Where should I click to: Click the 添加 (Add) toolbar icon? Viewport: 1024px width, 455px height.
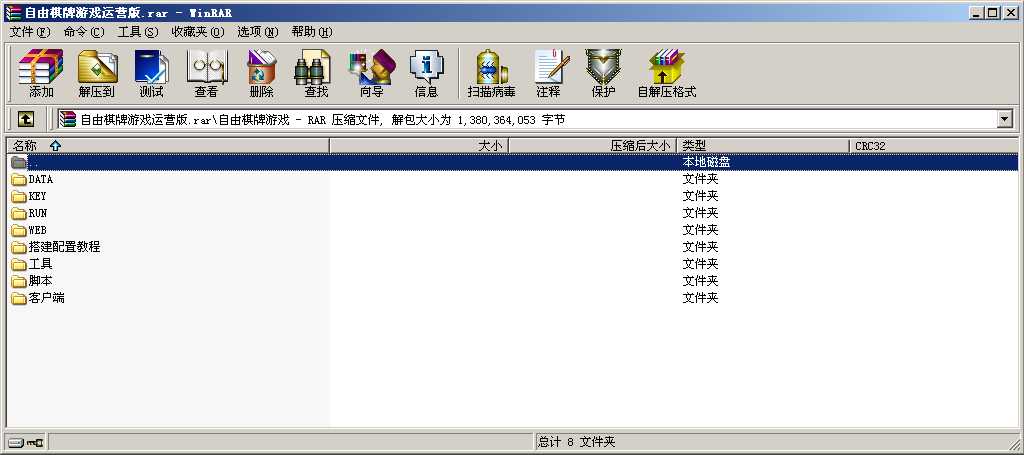41,73
